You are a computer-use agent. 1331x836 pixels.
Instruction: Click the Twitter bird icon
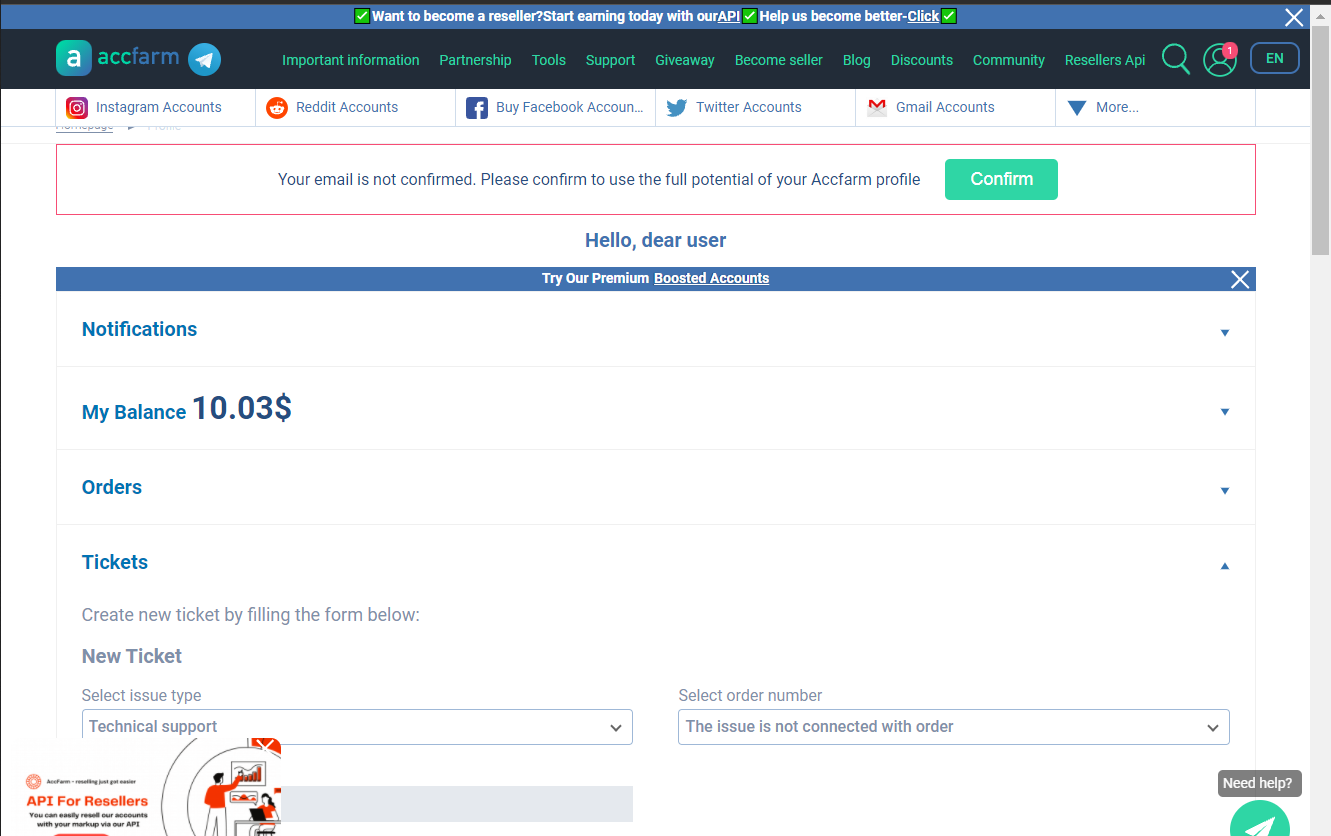(x=677, y=108)
